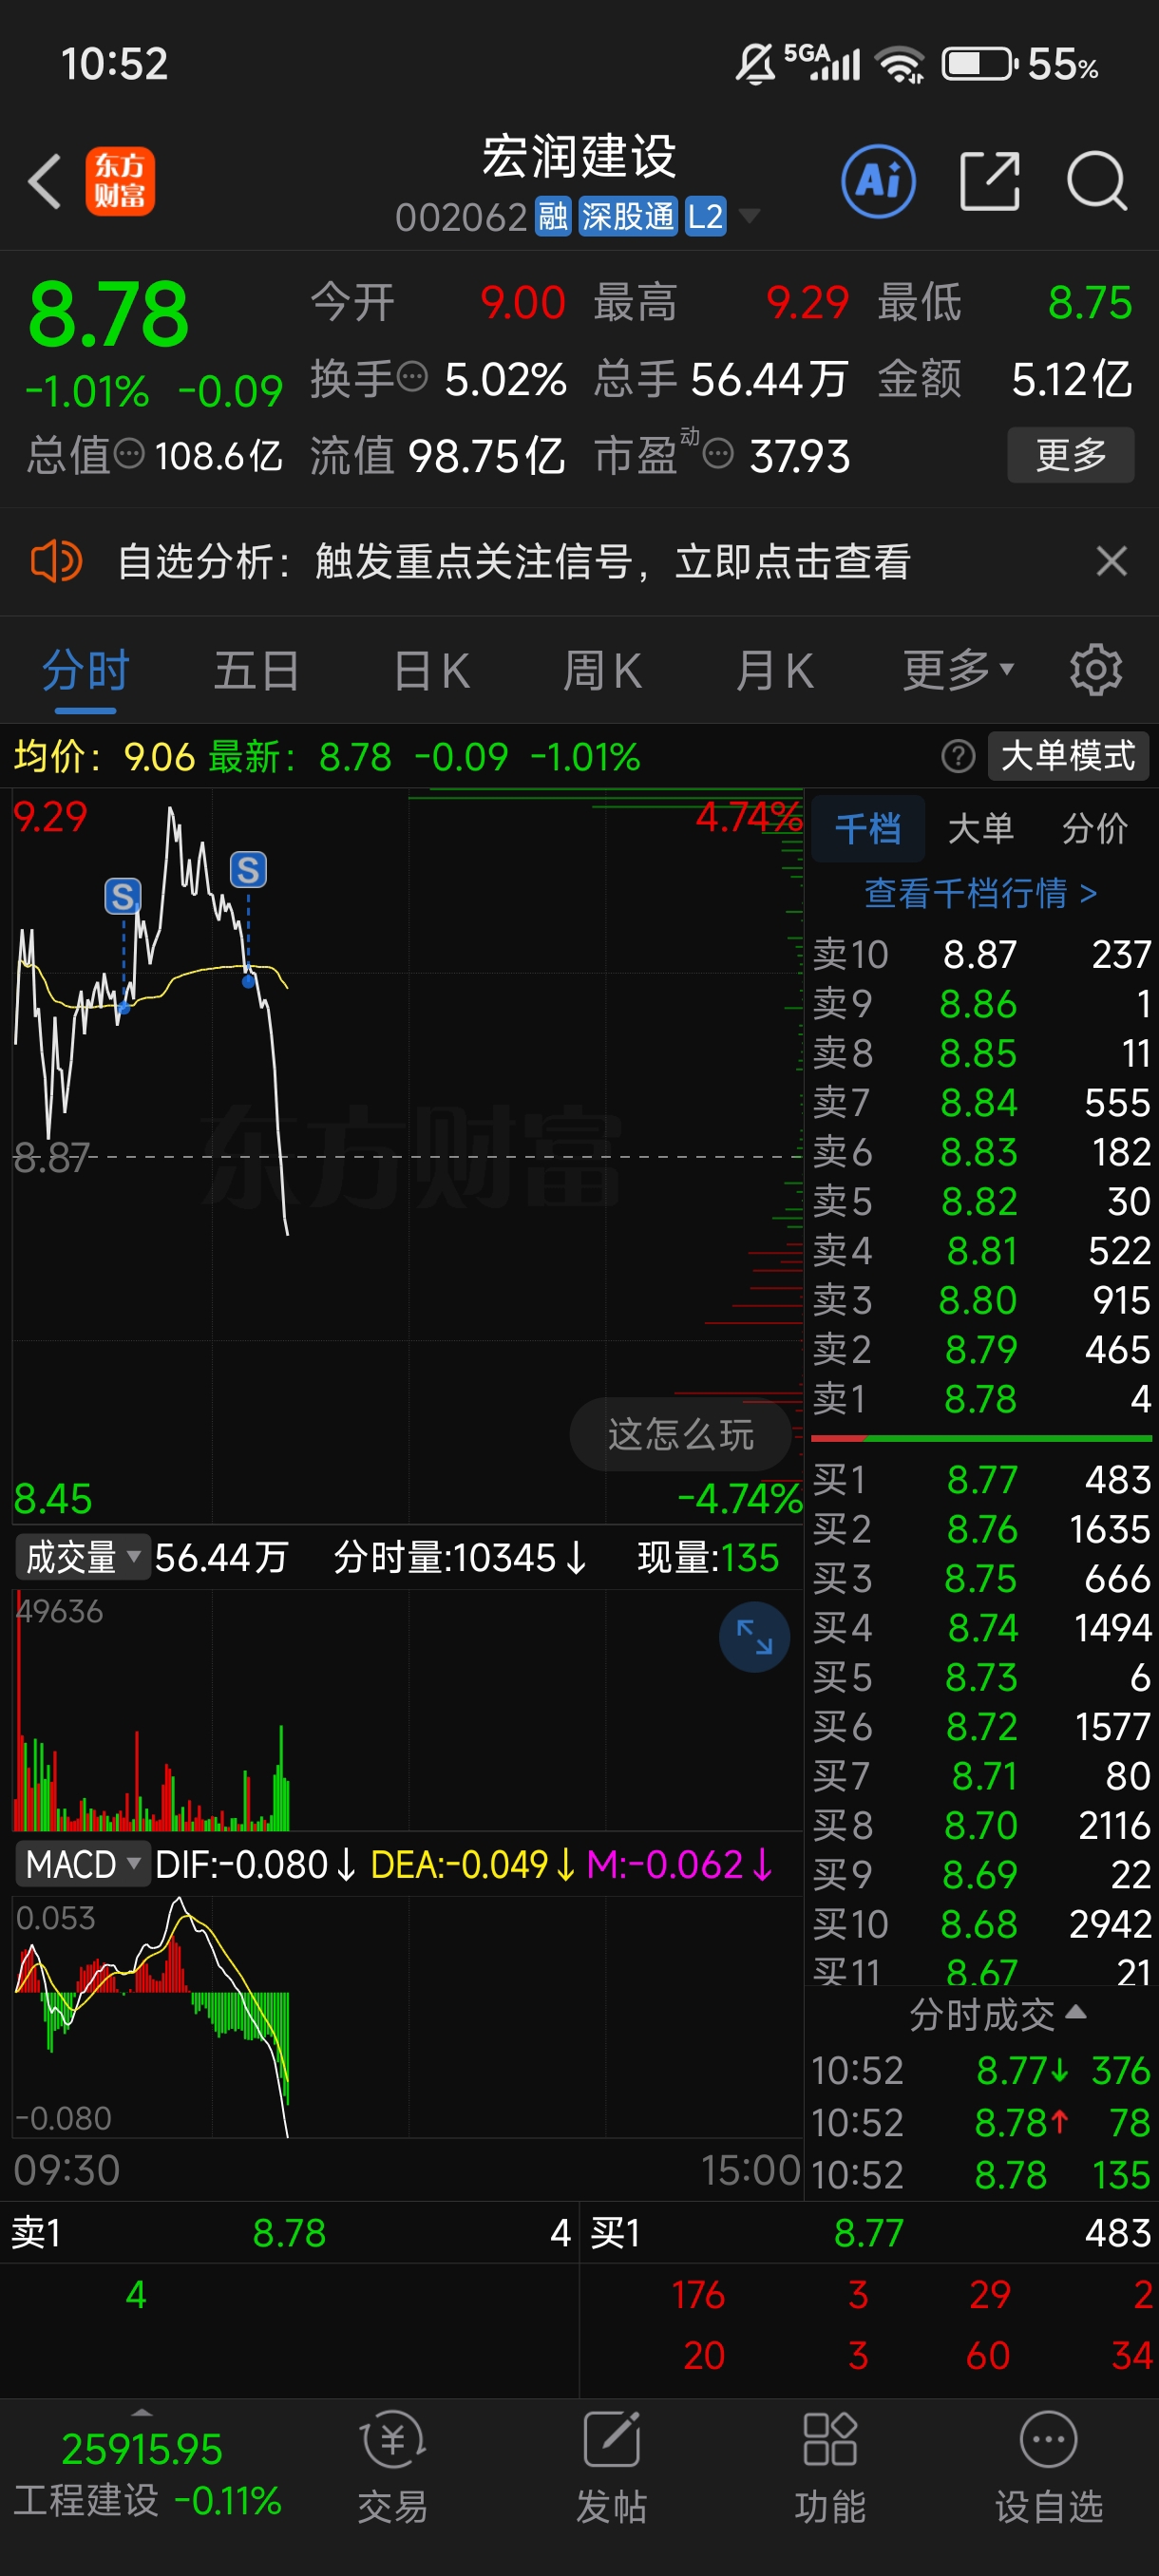This screenshot has height=2576, width=1159.
Task: Tap the speaker announcement icon
Action: [56, 561]
